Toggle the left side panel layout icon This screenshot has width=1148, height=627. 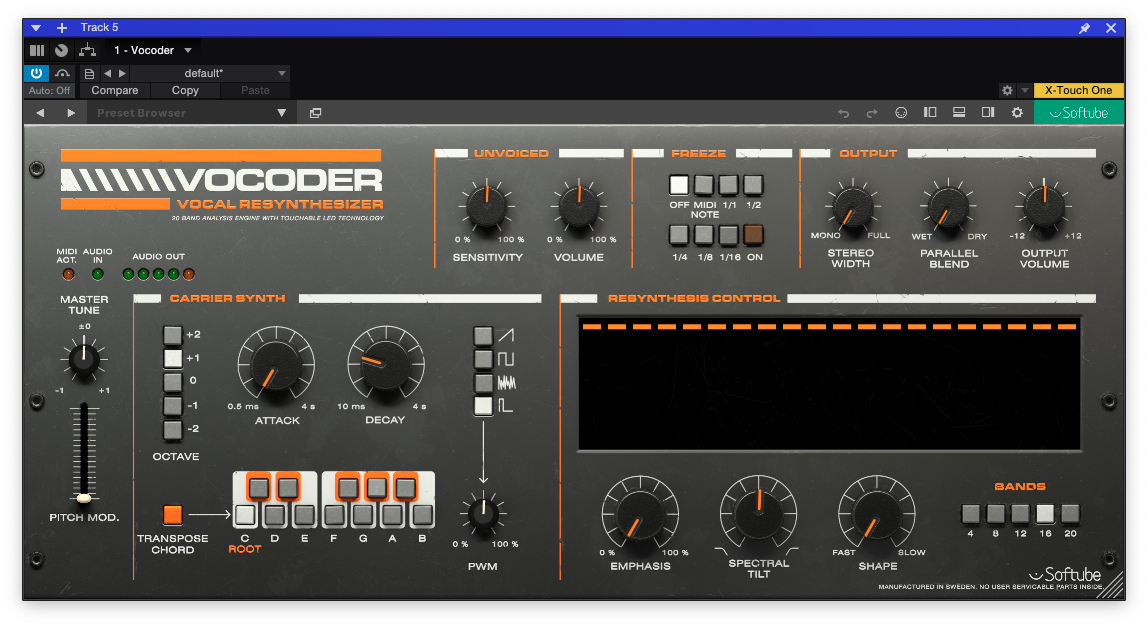pyautogui.click(x=930, y=112)
